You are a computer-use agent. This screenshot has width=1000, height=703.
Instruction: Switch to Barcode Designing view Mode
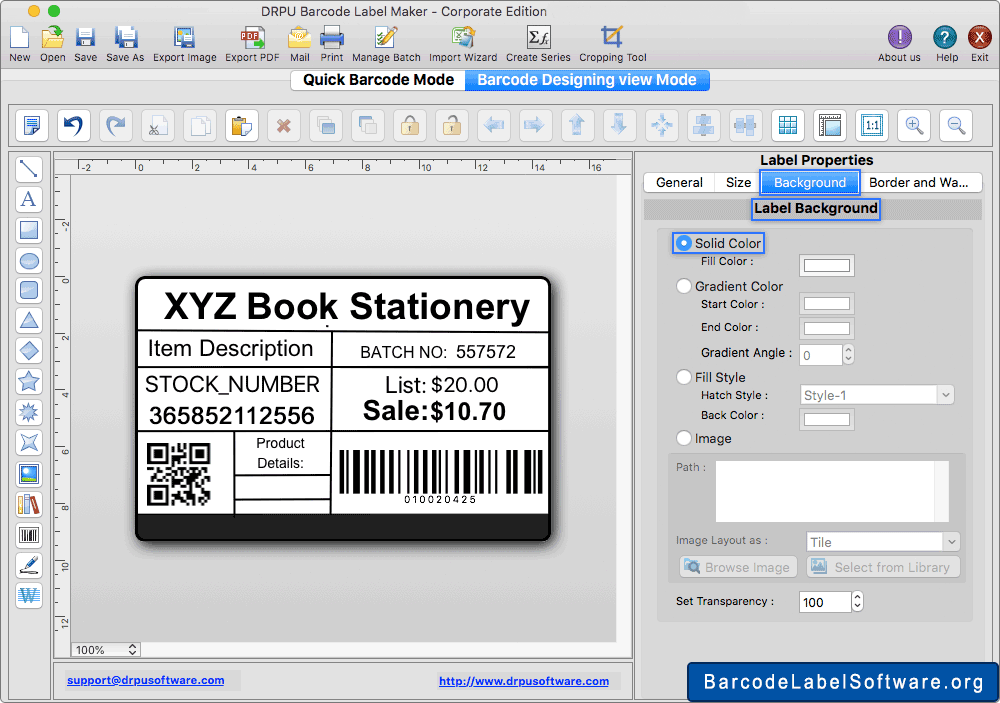coord(587,80)
